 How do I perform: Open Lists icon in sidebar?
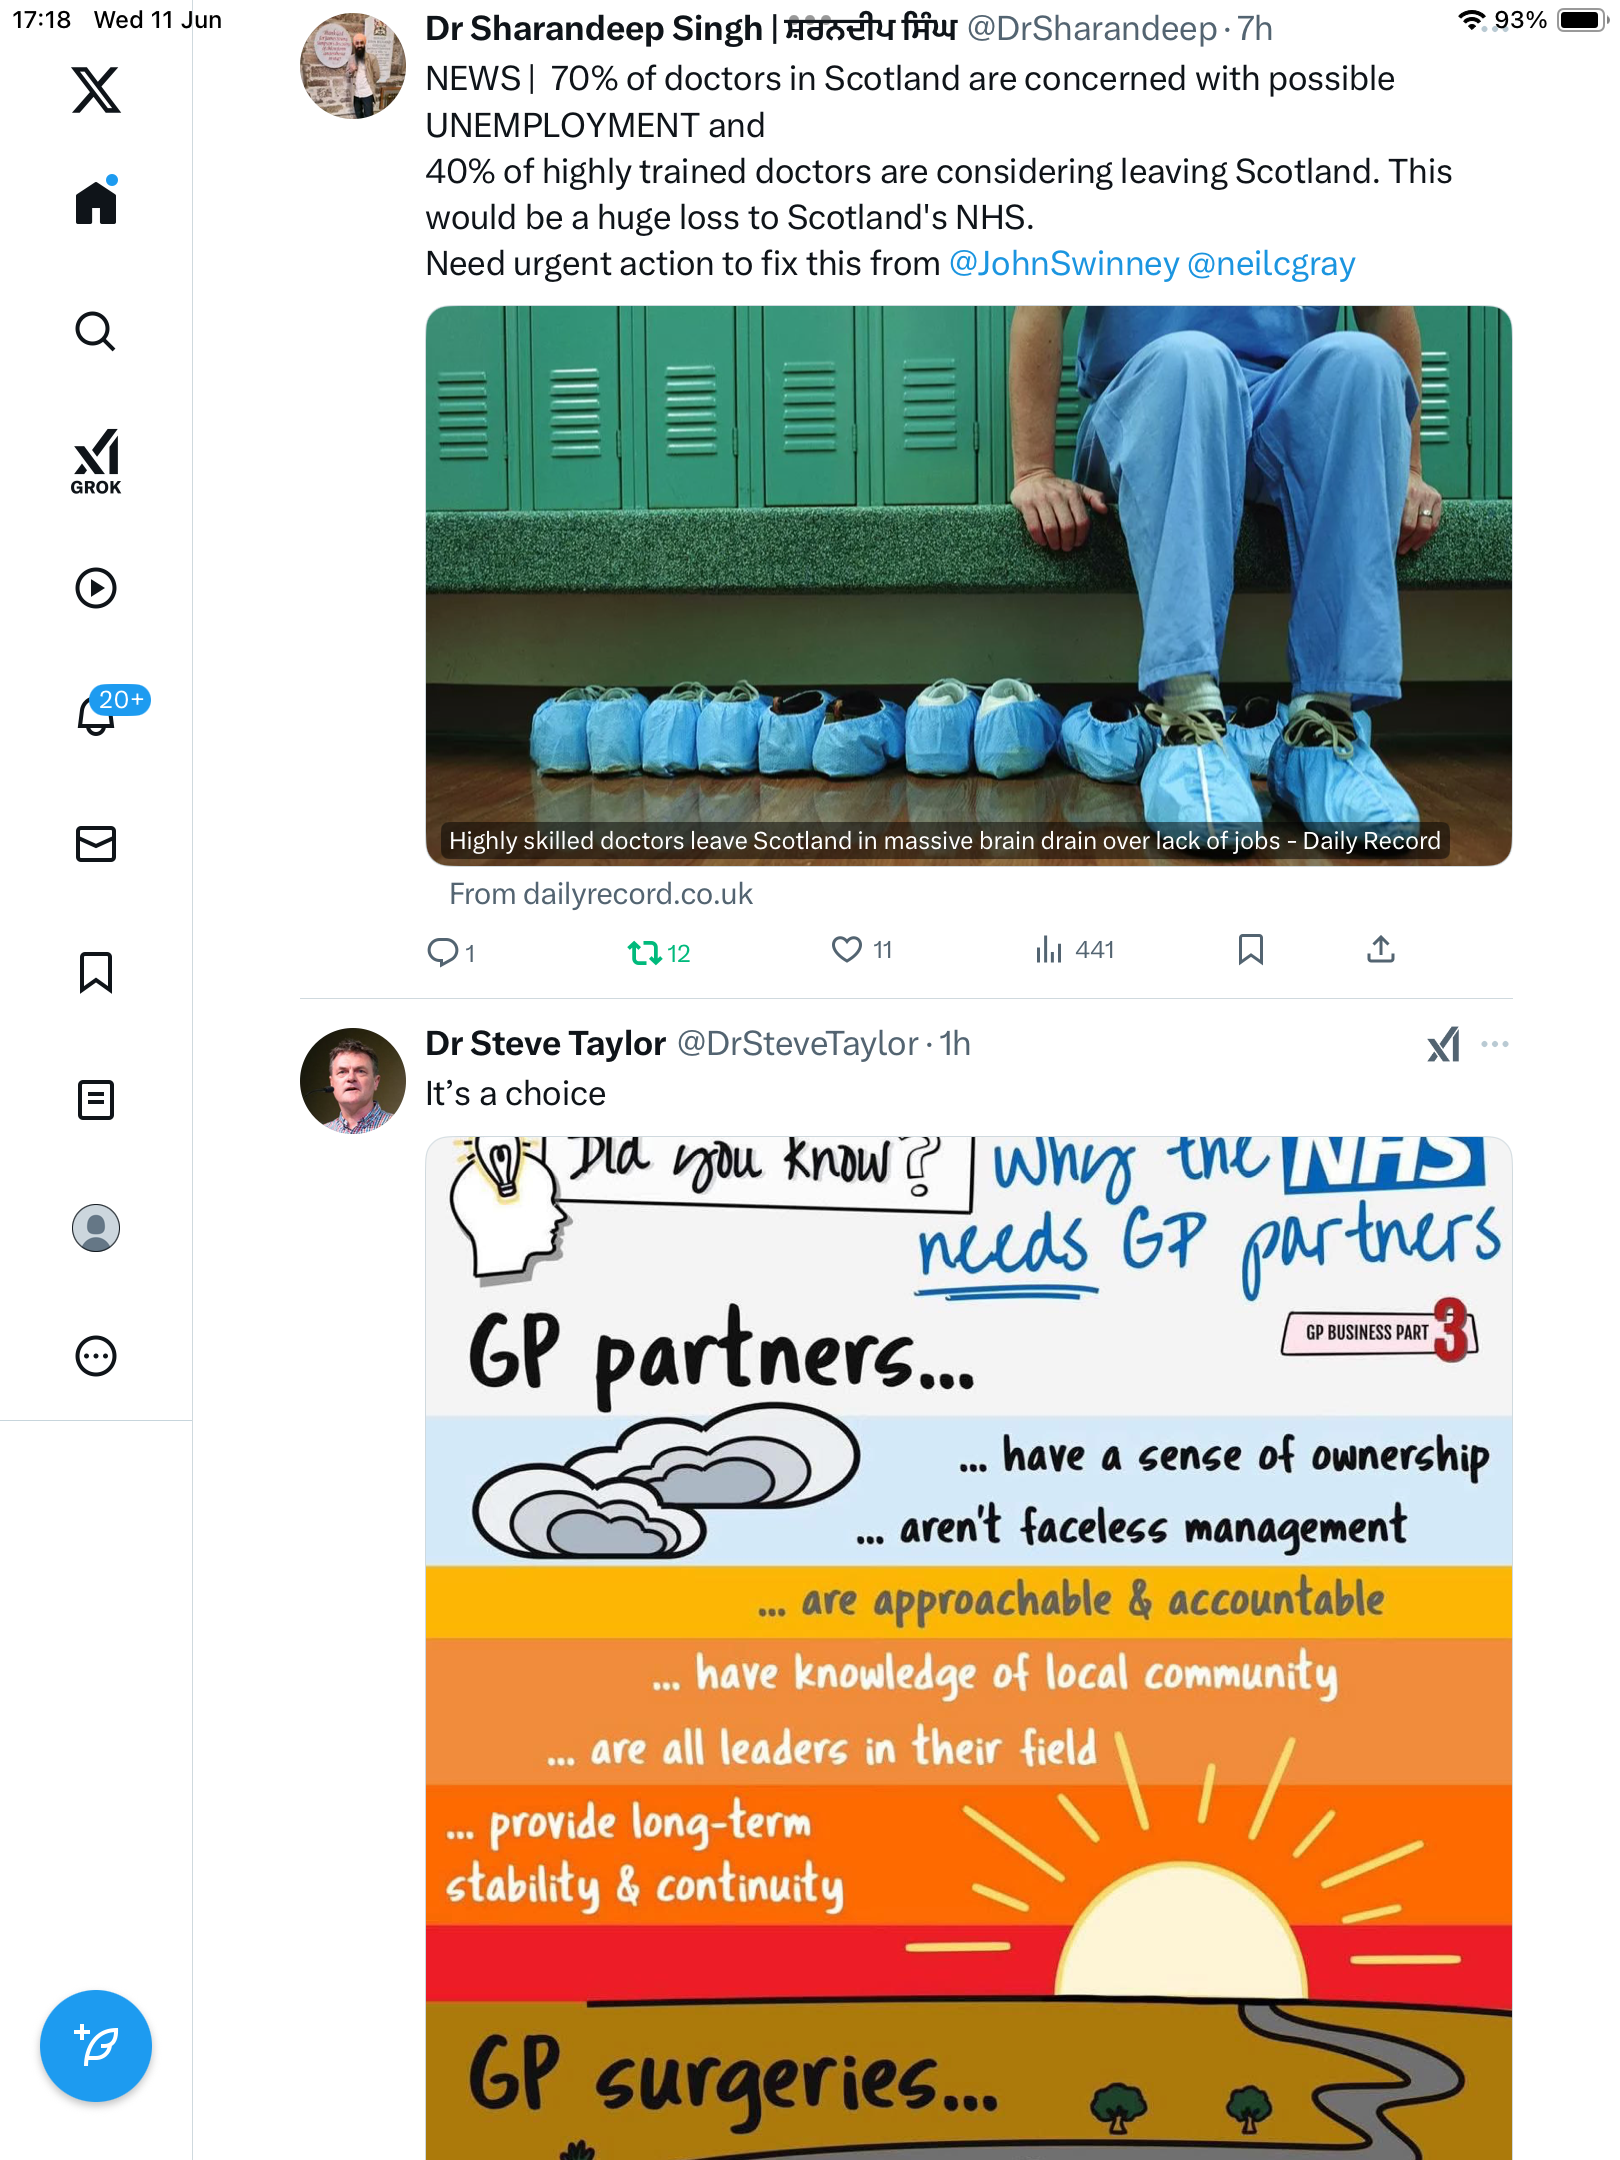[96, 1100]
